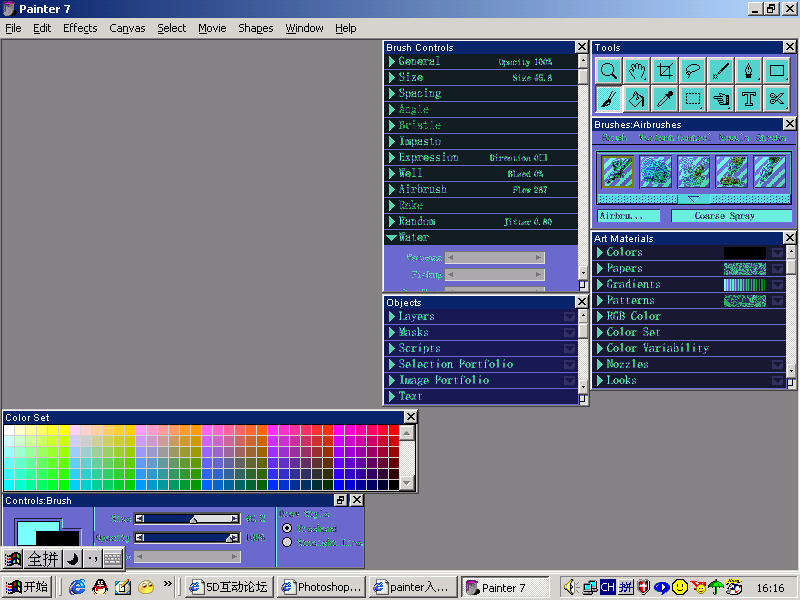Open the Patterns section menu arrow
The width and height of the screenshot is (800, 600).
click(777, 301)
